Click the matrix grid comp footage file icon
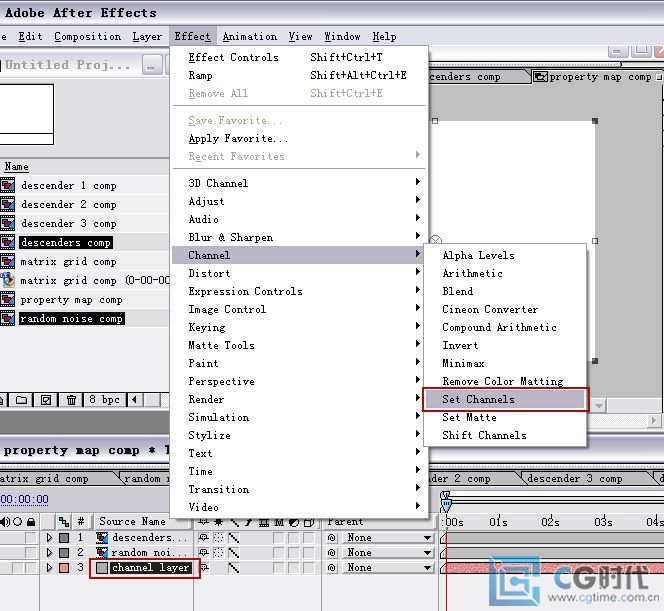Viewport: 664px width, 611px height. [8, 280]
